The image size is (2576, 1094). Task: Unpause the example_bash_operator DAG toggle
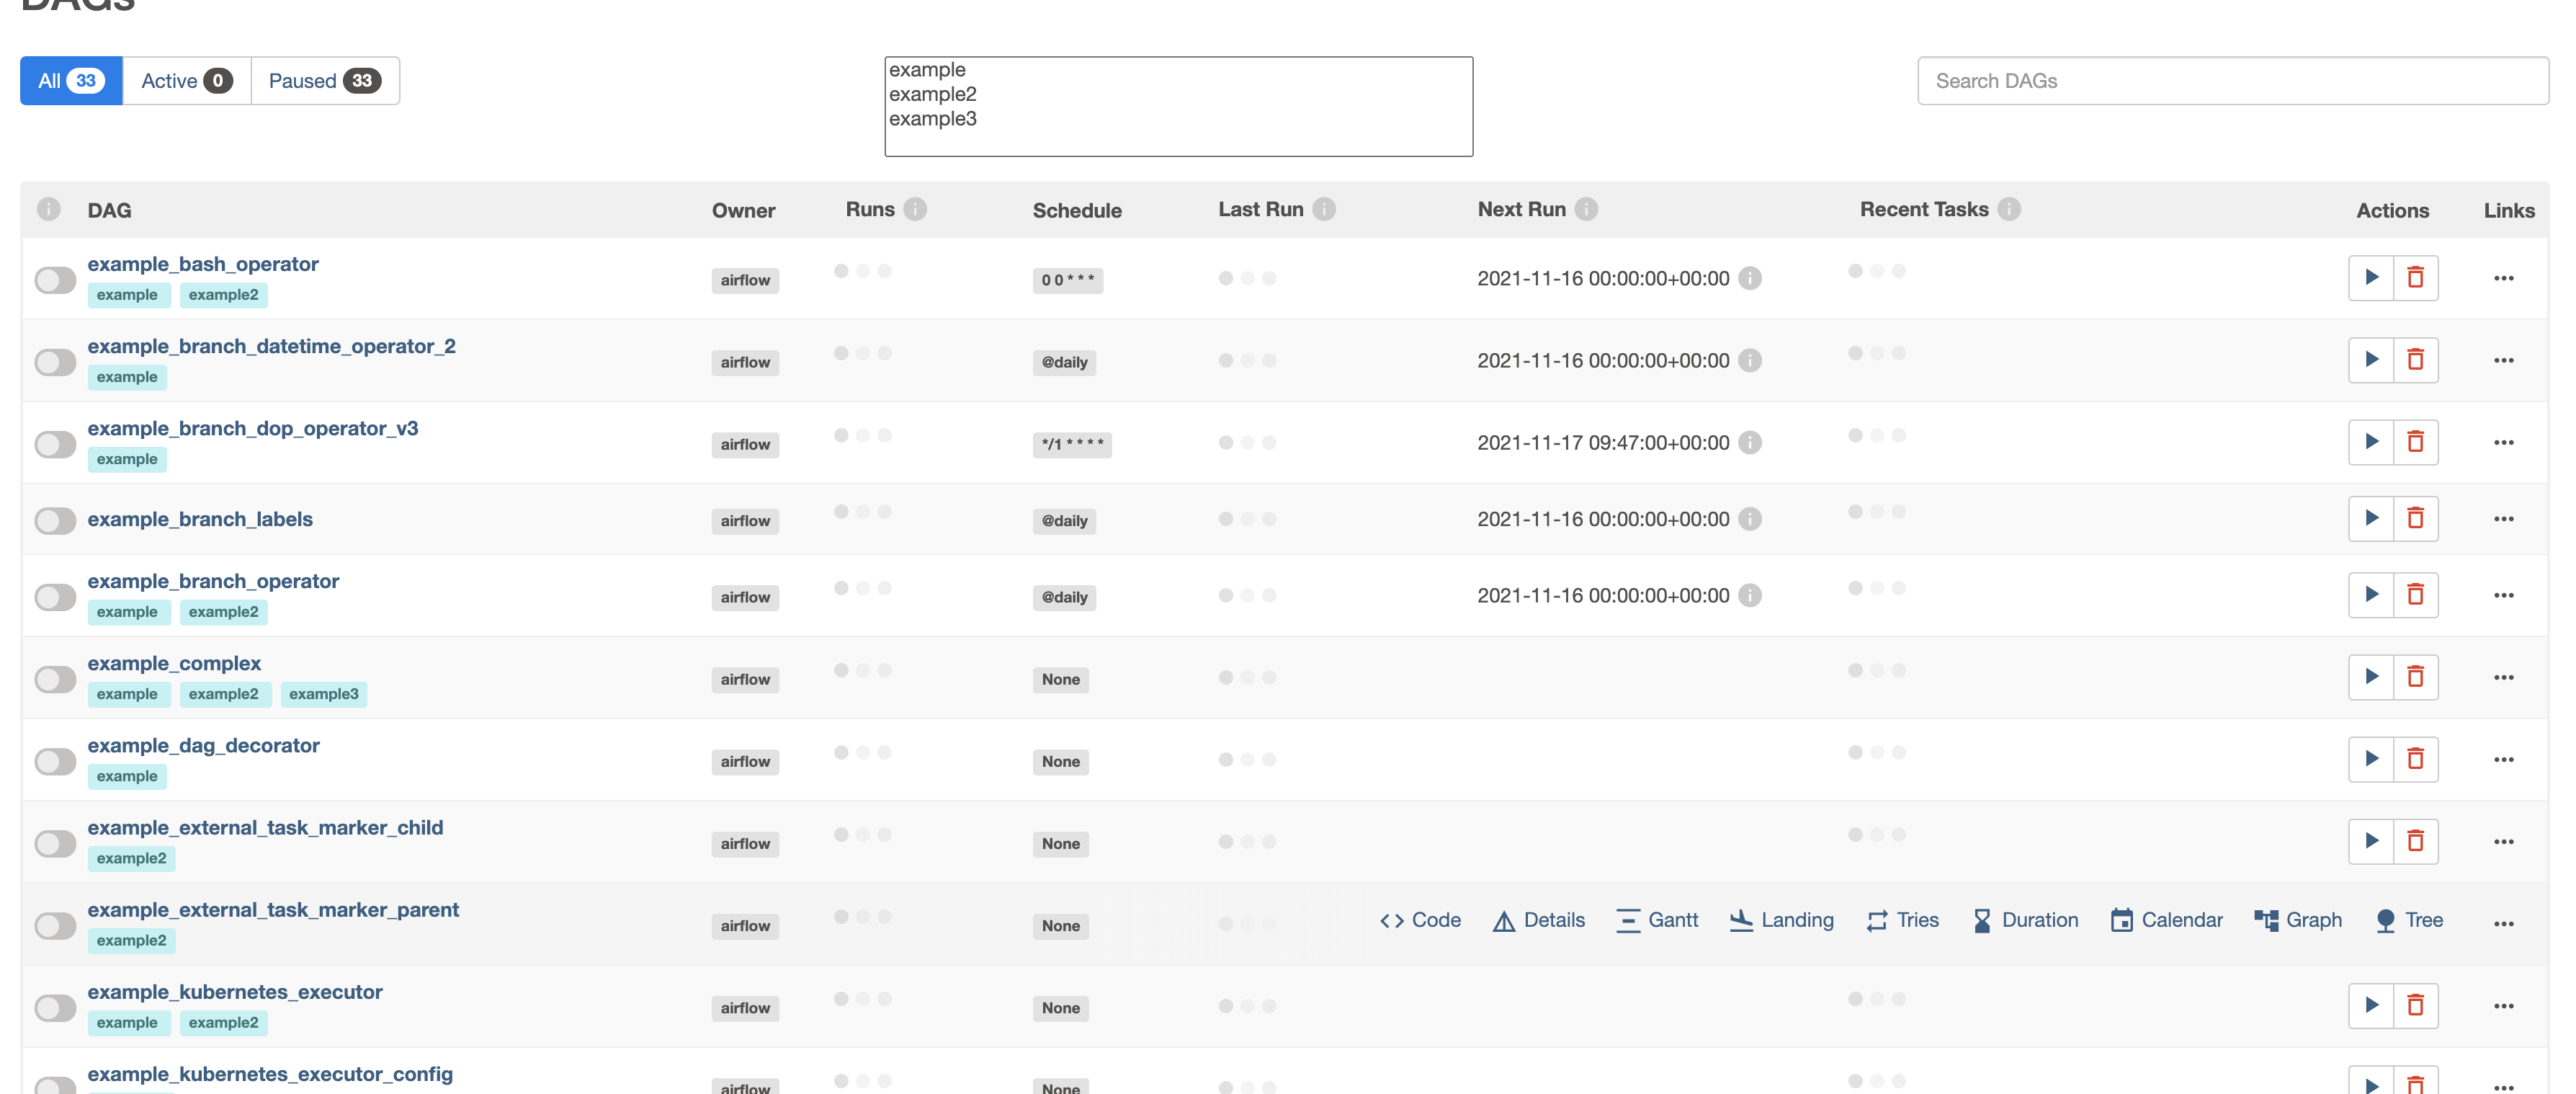click(55, 280)
